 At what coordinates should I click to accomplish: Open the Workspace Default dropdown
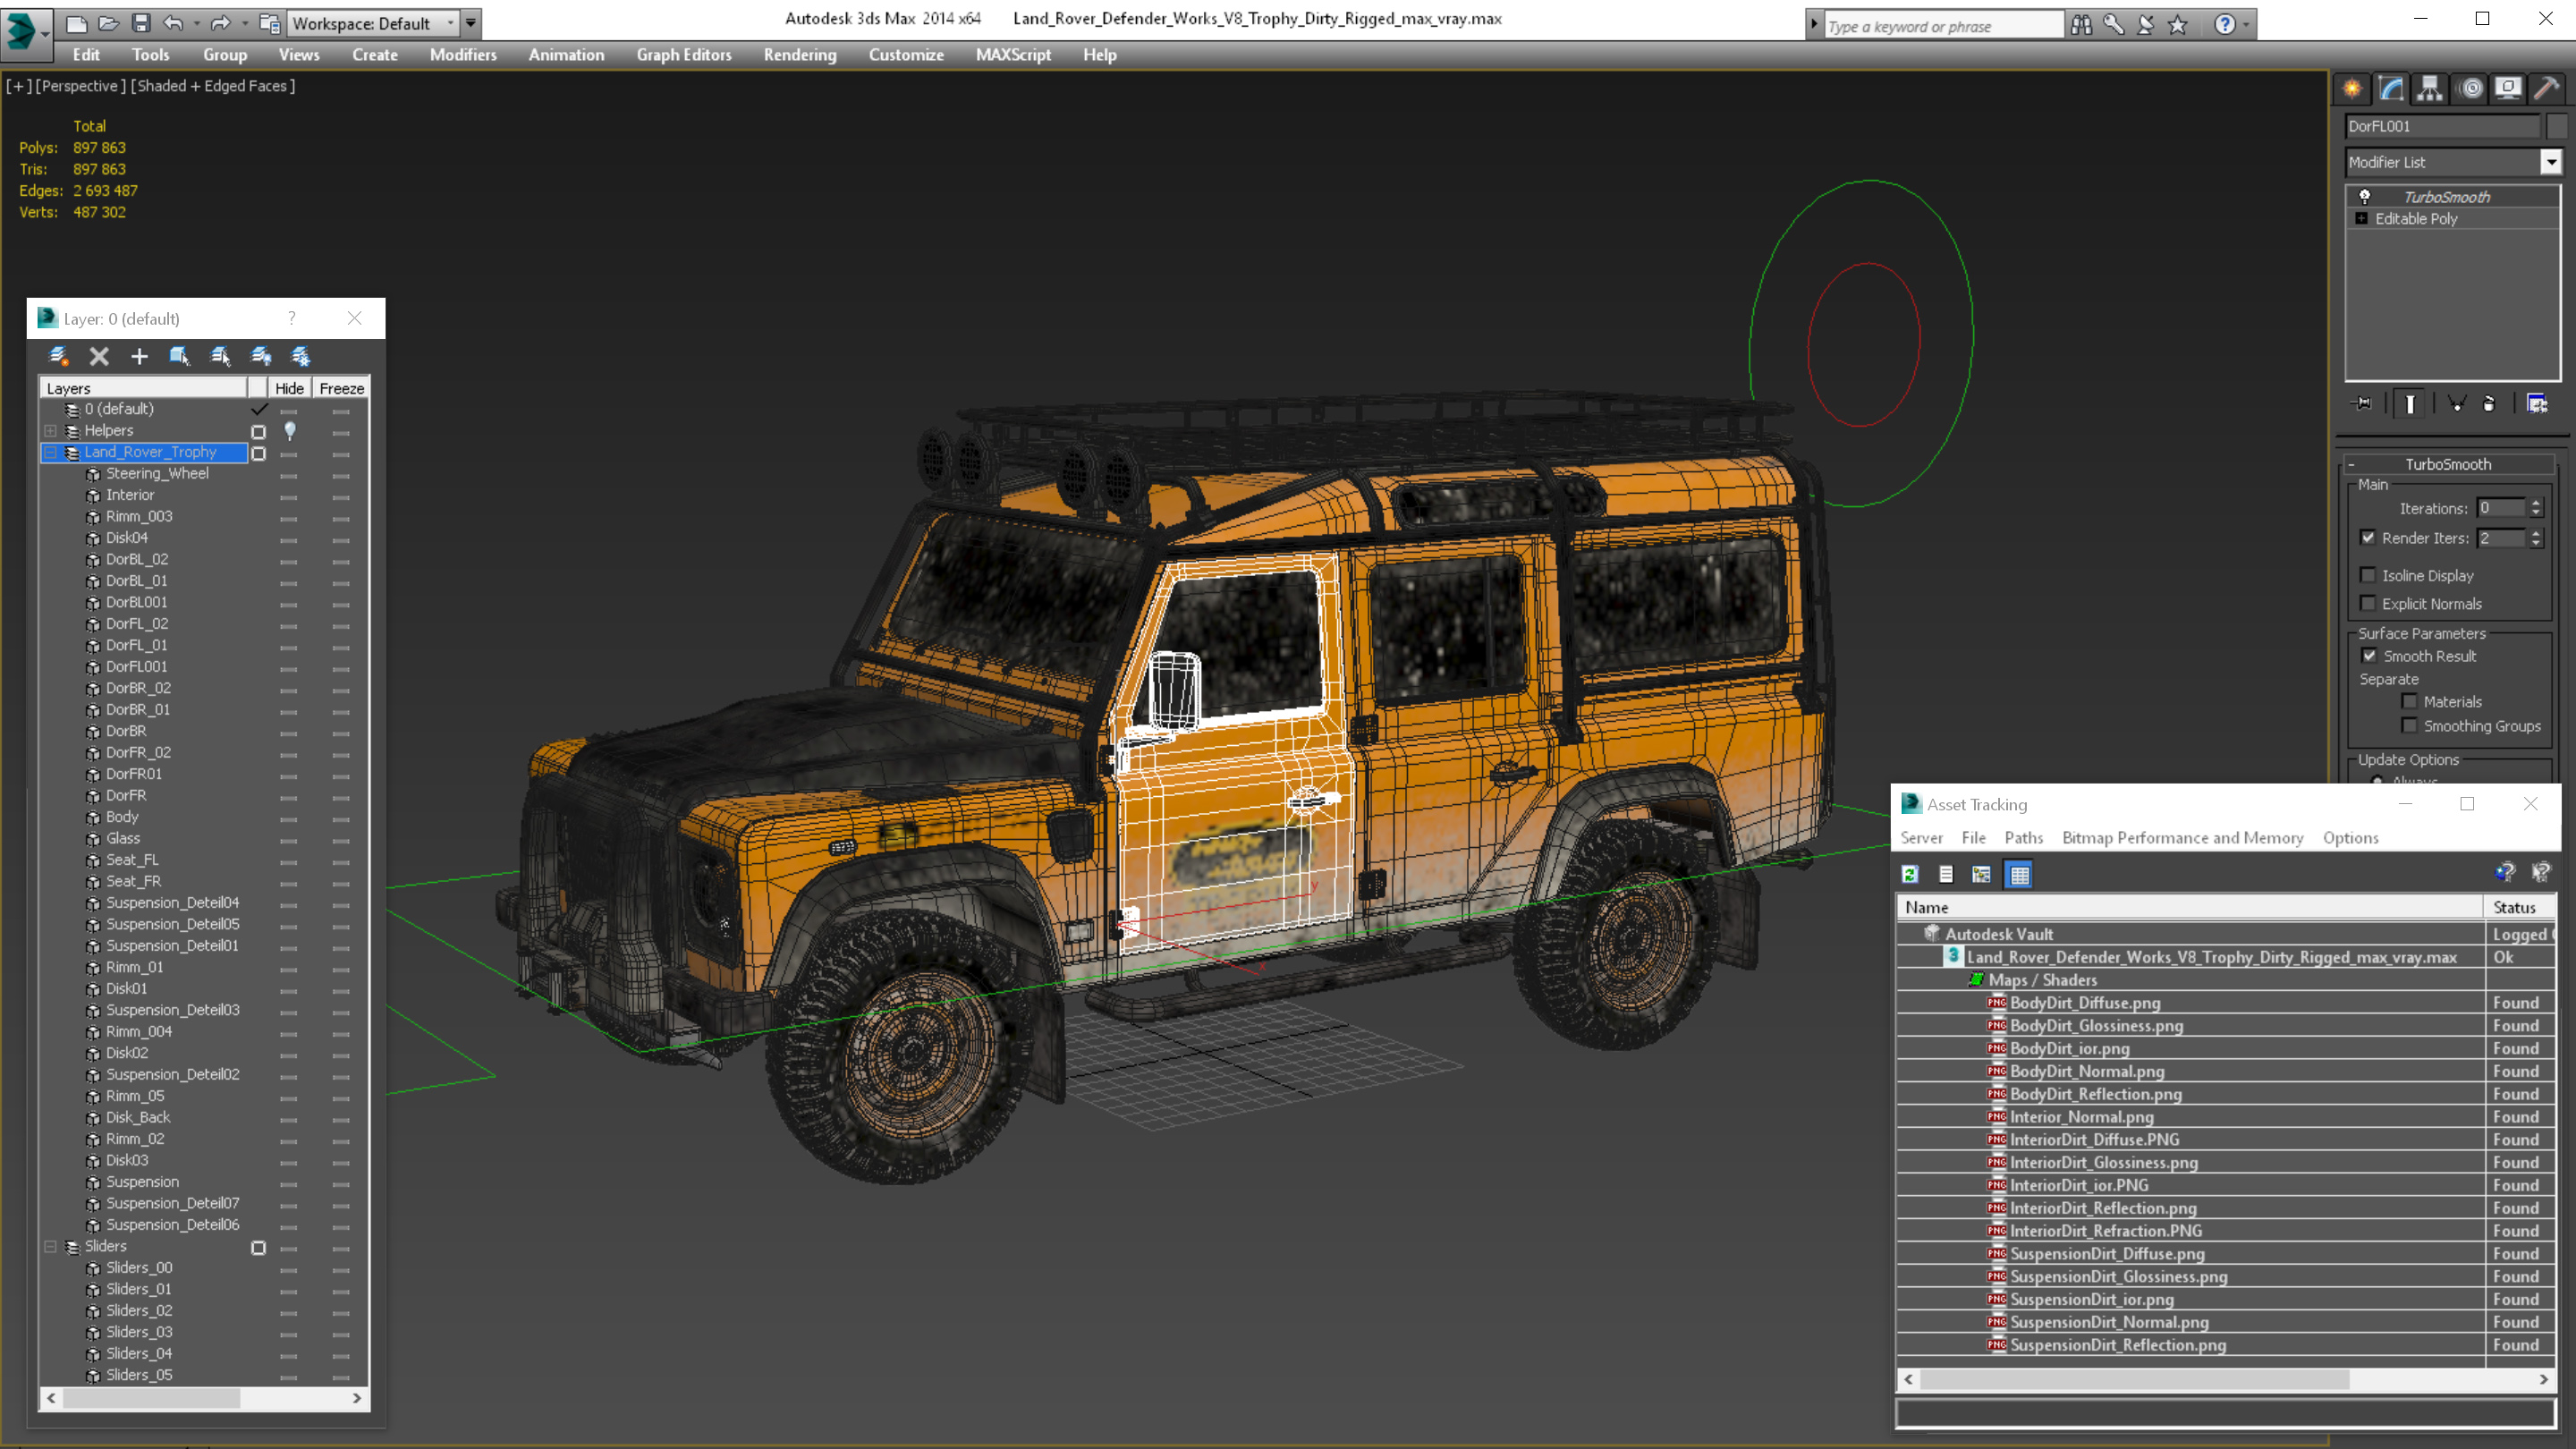tap(373, 23)
